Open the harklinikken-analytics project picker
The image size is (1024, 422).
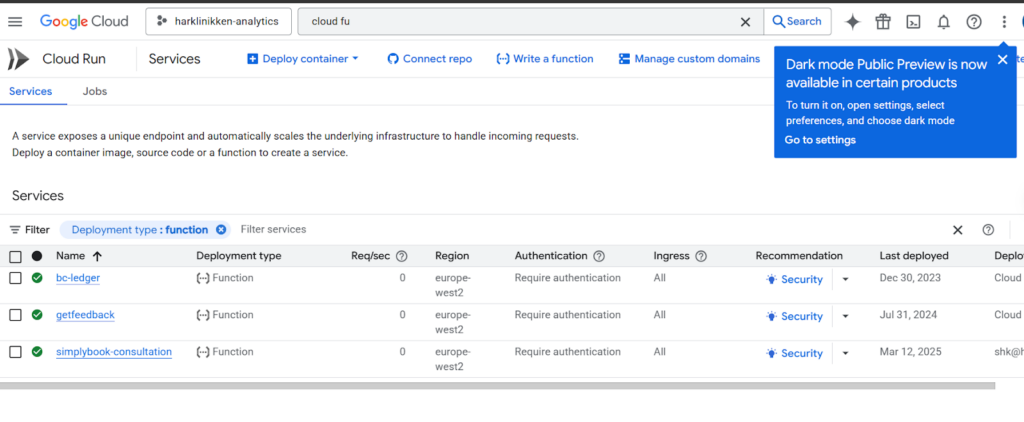click(219, 21)
